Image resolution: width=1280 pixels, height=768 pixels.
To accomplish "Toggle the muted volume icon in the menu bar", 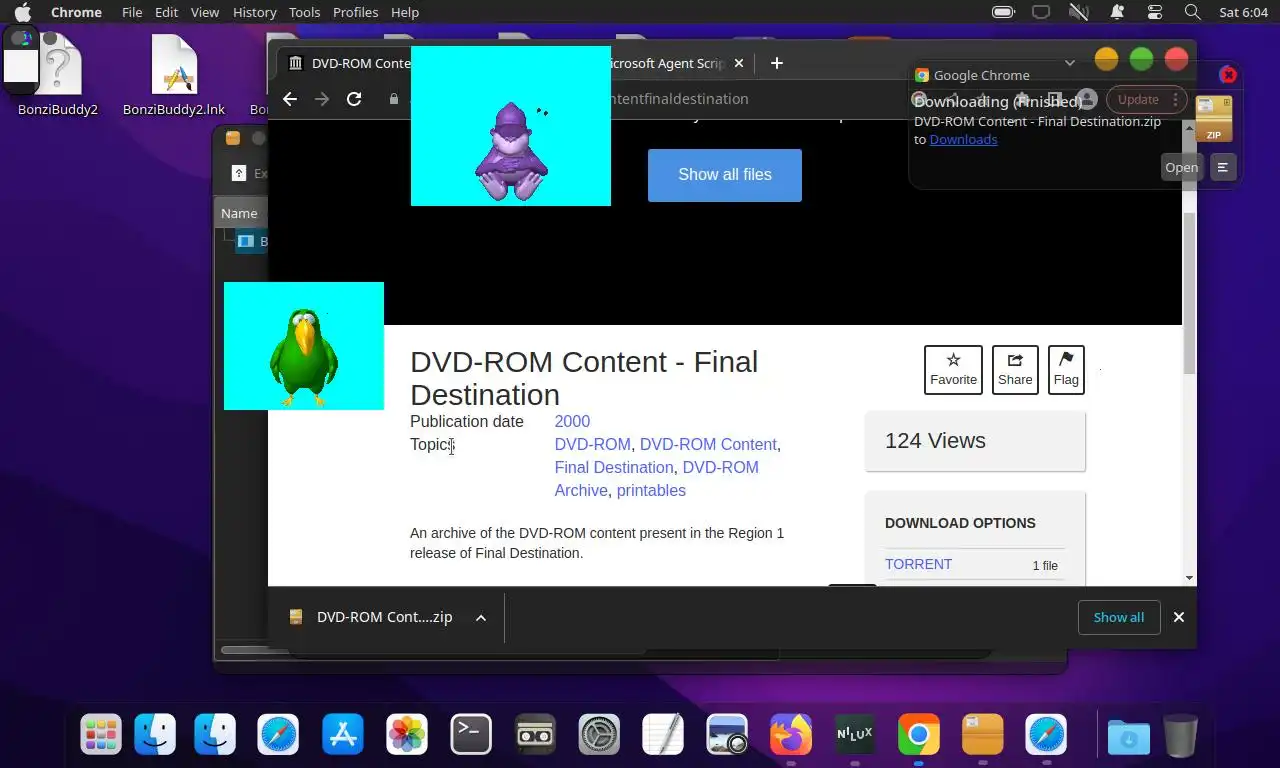I will (x=1078, y=12).
